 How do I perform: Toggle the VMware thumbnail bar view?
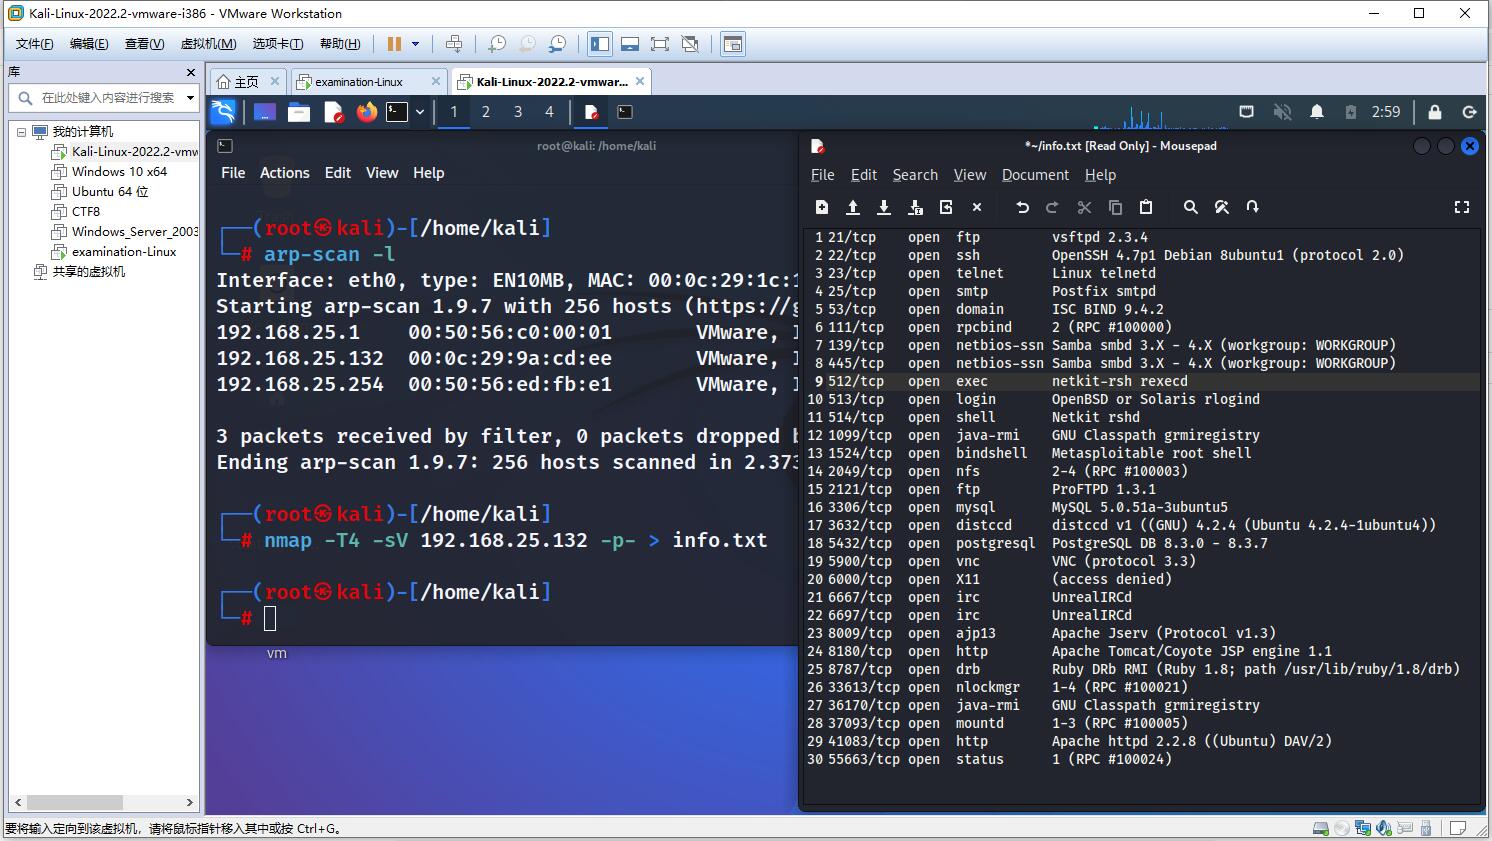tap(630, 44)
